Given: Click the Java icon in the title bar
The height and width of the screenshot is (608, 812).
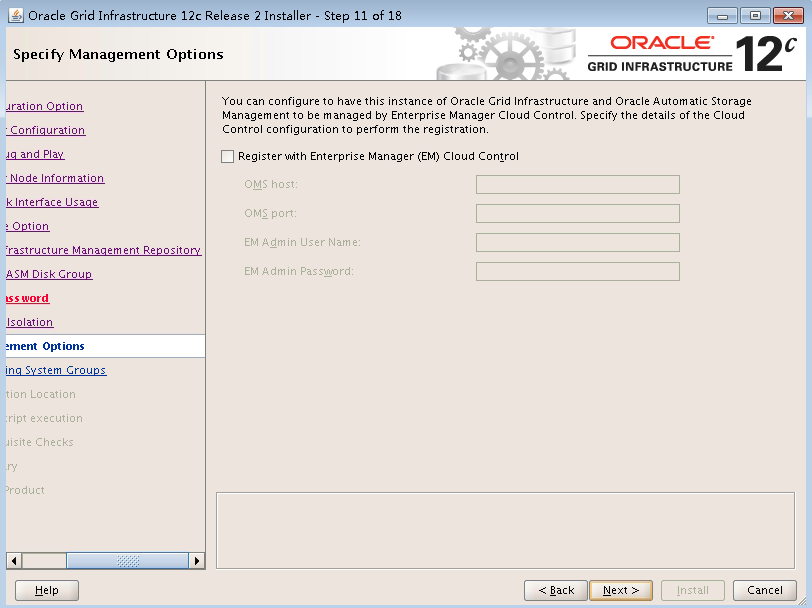Looking at the screenshot, I should (16, 16).
